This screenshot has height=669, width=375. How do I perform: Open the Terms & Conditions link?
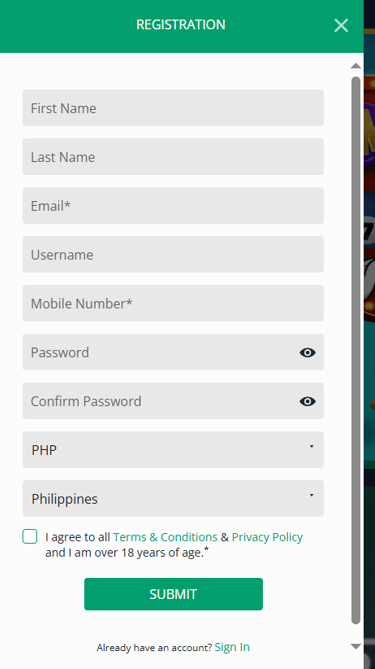coord(165,537)
